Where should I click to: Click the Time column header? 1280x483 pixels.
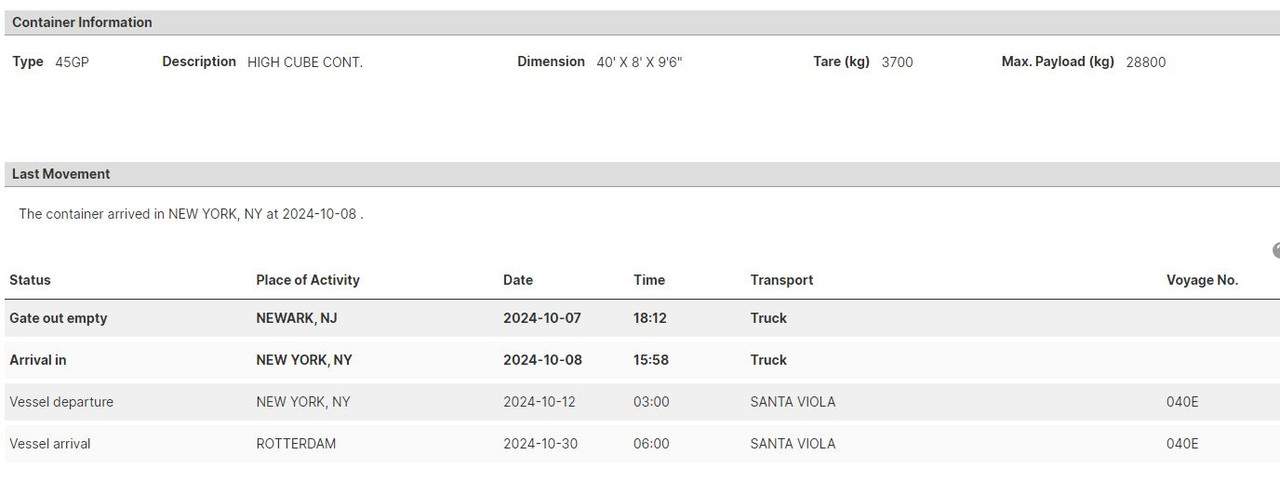[x=649, y=280]
